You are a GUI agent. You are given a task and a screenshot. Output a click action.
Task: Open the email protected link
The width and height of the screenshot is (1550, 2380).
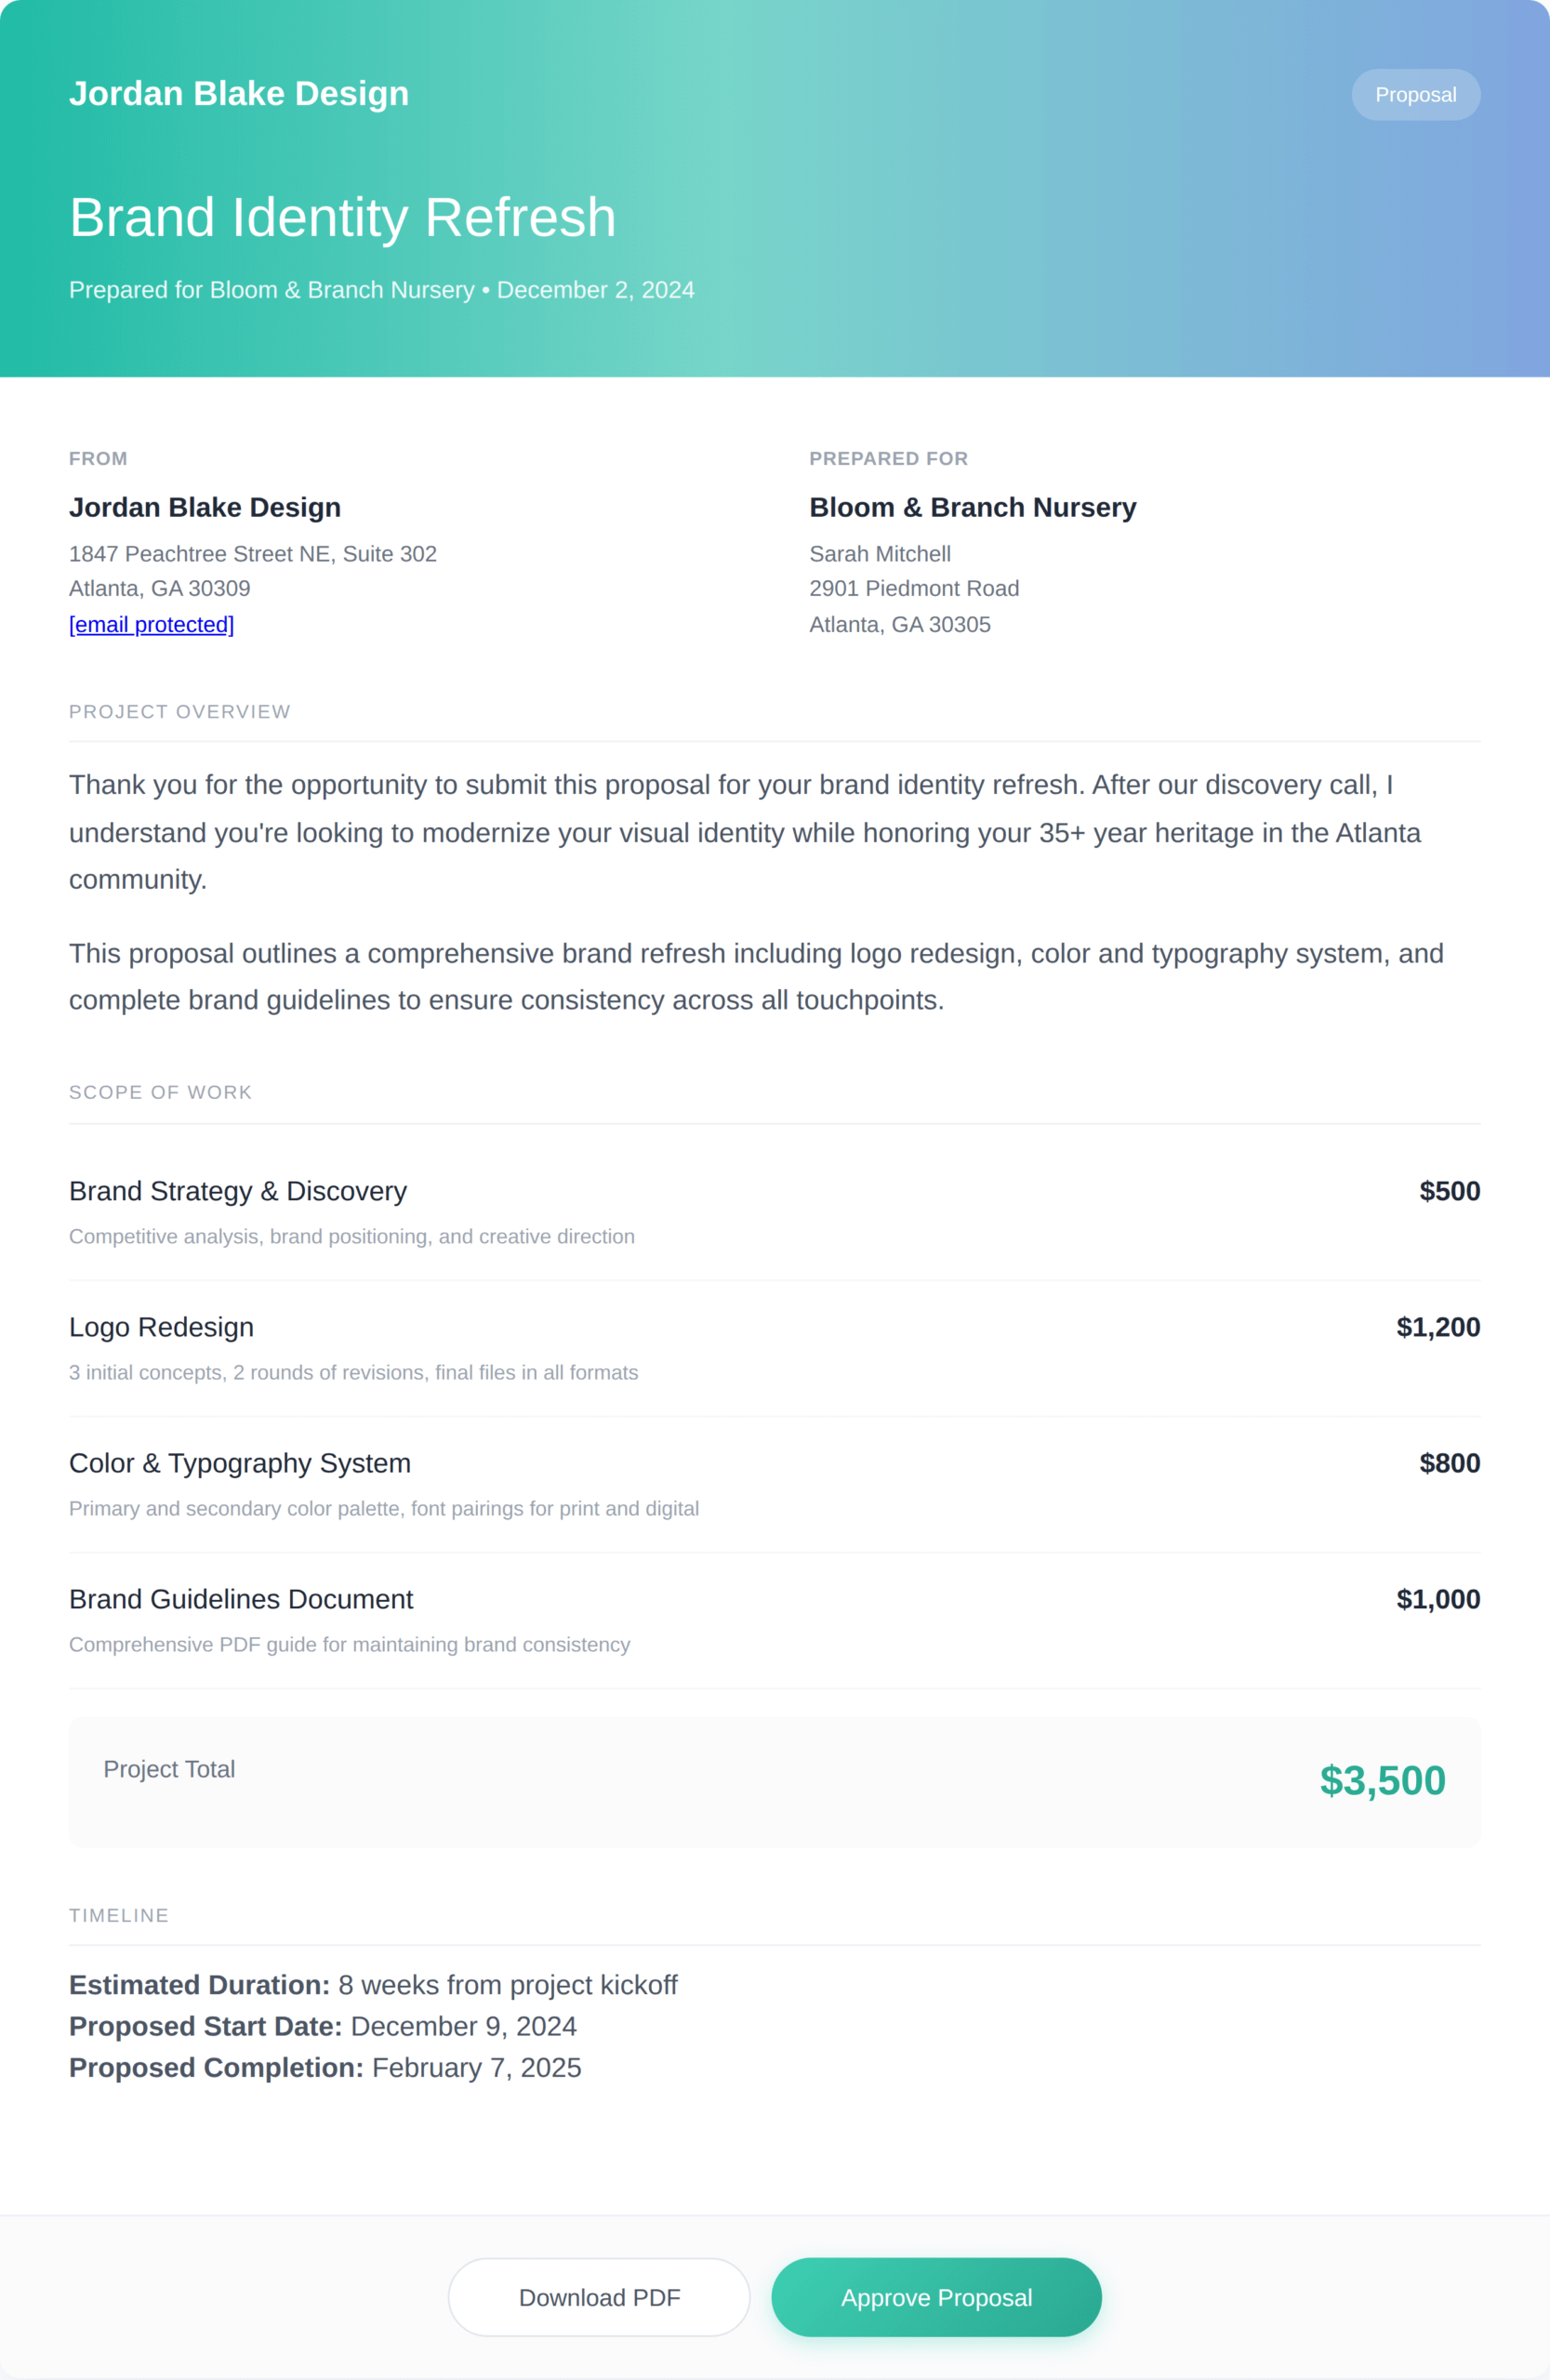coord(151,625)
